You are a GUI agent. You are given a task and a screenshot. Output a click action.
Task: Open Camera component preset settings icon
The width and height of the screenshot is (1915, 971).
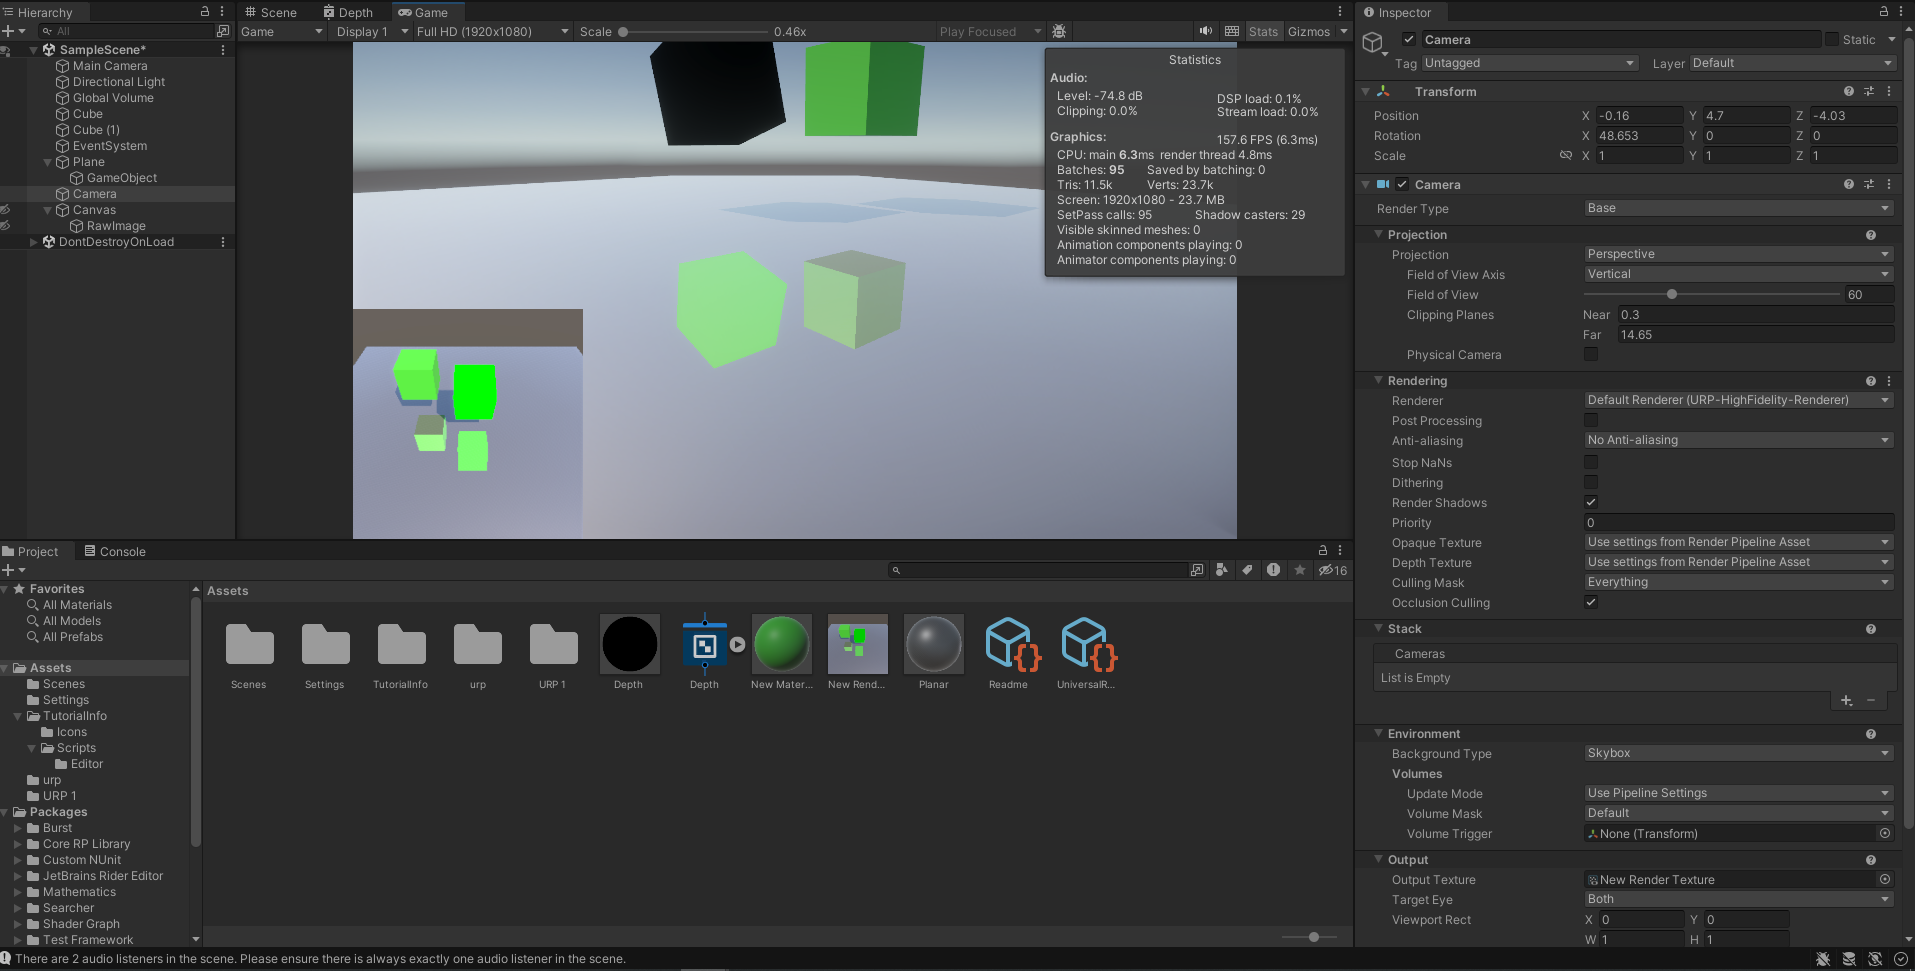click(1868, 184)
